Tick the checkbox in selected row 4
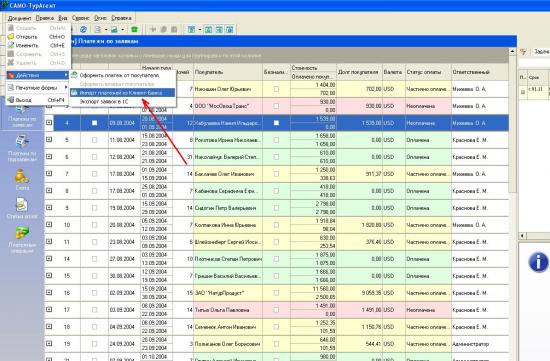This screenshot has height=361, width=550. 94,123
